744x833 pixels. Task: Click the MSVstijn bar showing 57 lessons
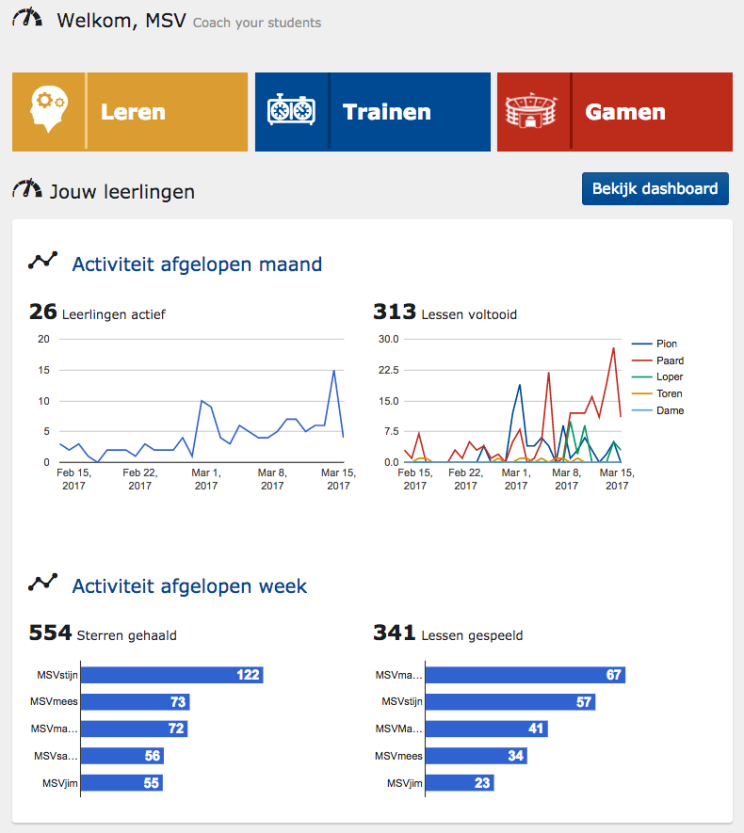pos(511,702)
